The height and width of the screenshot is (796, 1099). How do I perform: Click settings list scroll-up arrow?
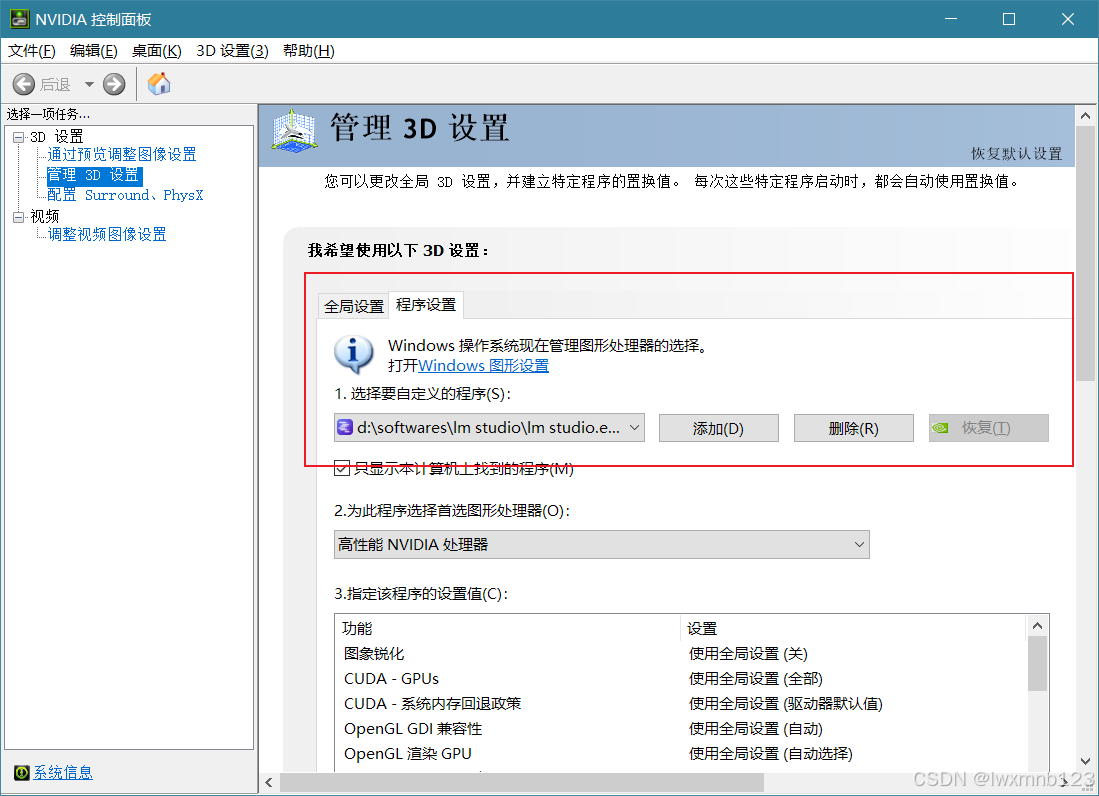coord(1037,626)
